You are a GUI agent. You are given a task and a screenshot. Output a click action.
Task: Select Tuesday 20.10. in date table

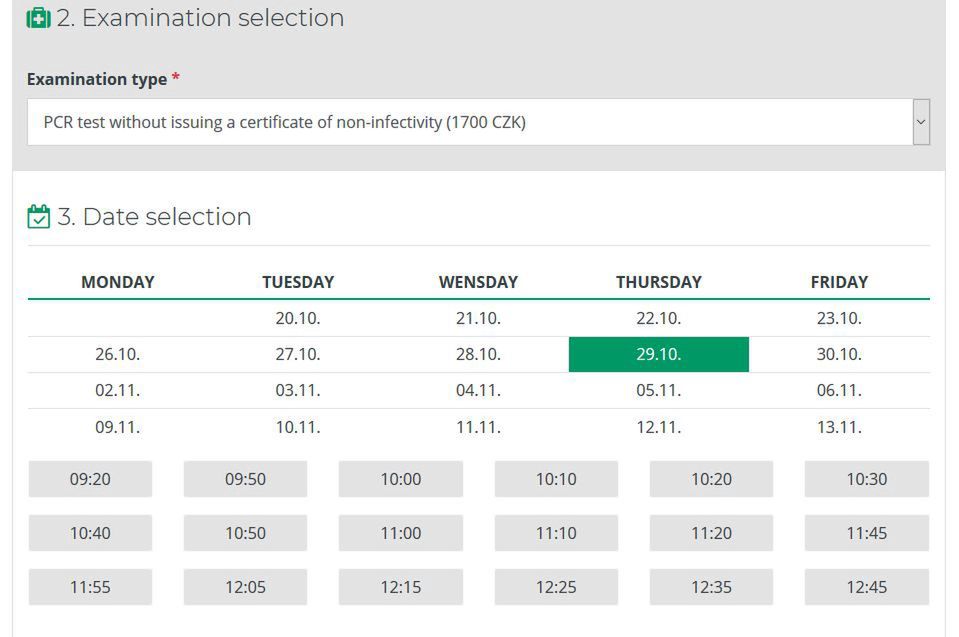click(x=298, y=318)
